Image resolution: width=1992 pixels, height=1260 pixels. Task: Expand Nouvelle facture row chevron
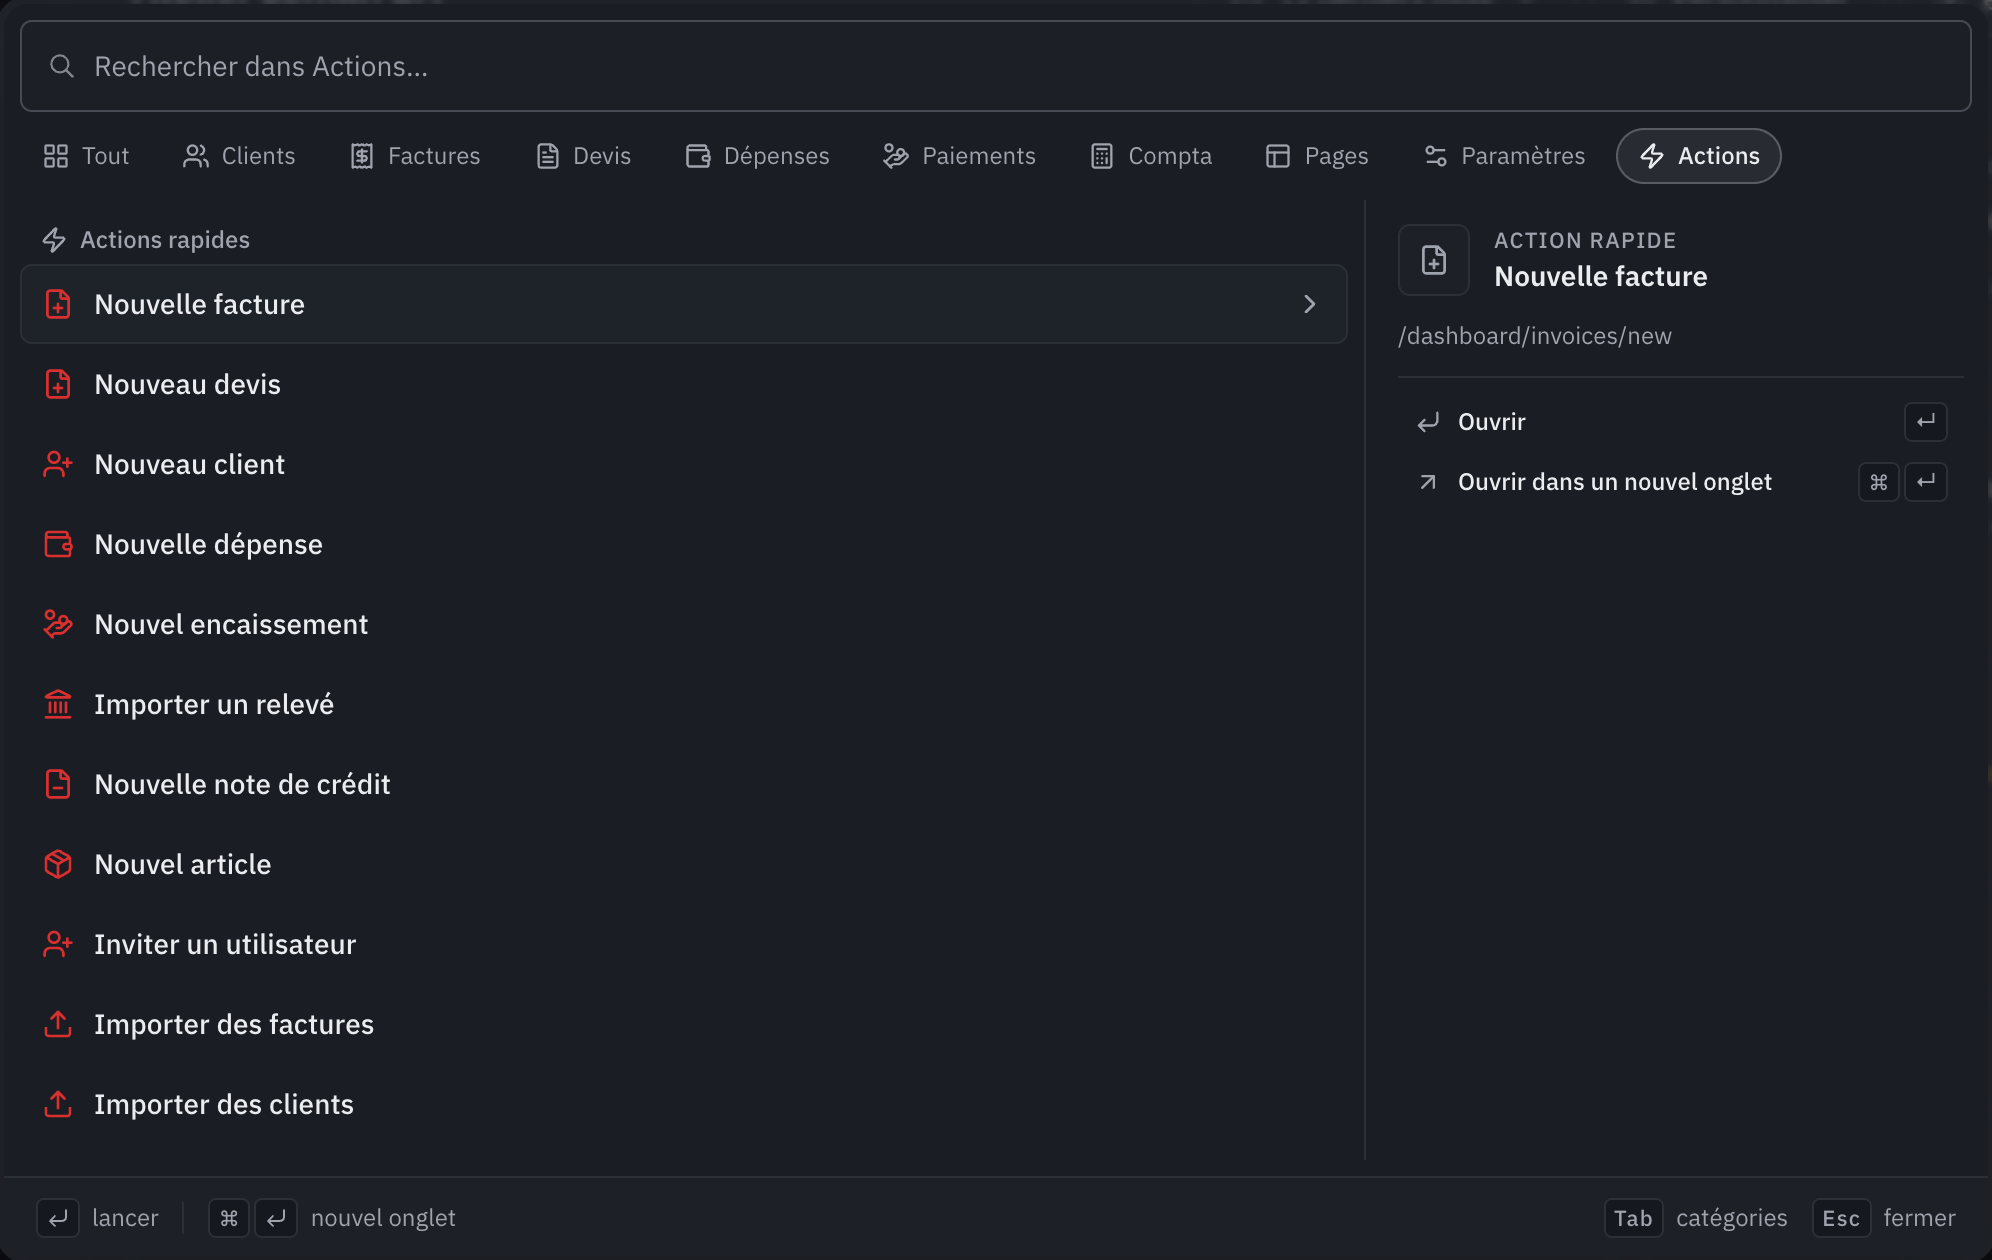1310,304
